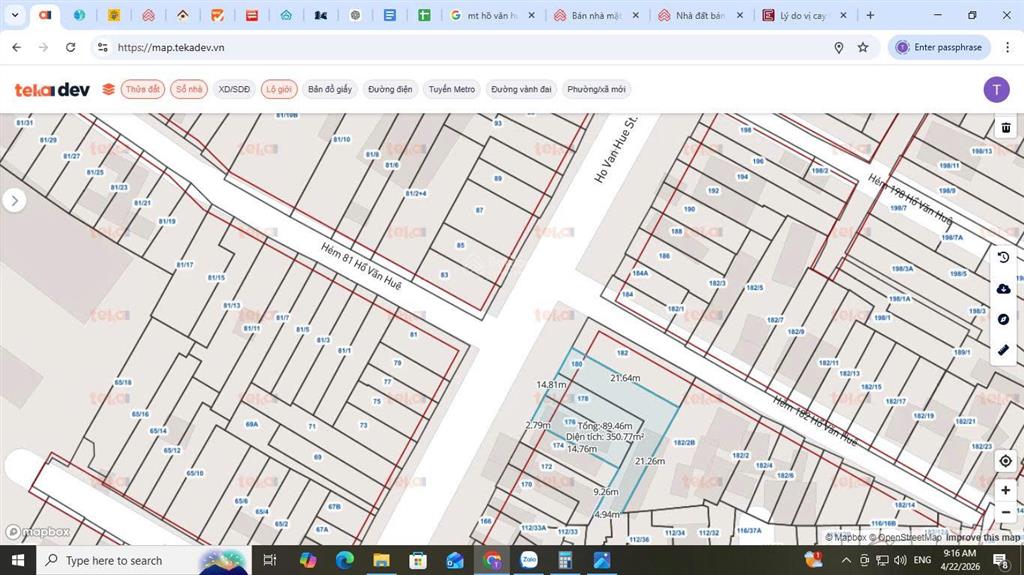Viewport: 1024px width, 575px height.
Task: Open File Explorer from the taskbar
Action: 381,560
